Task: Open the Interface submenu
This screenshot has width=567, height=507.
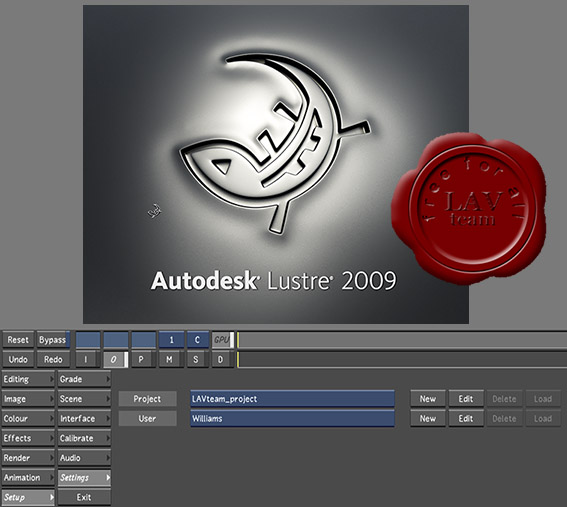Action: (x=84, y=418)
